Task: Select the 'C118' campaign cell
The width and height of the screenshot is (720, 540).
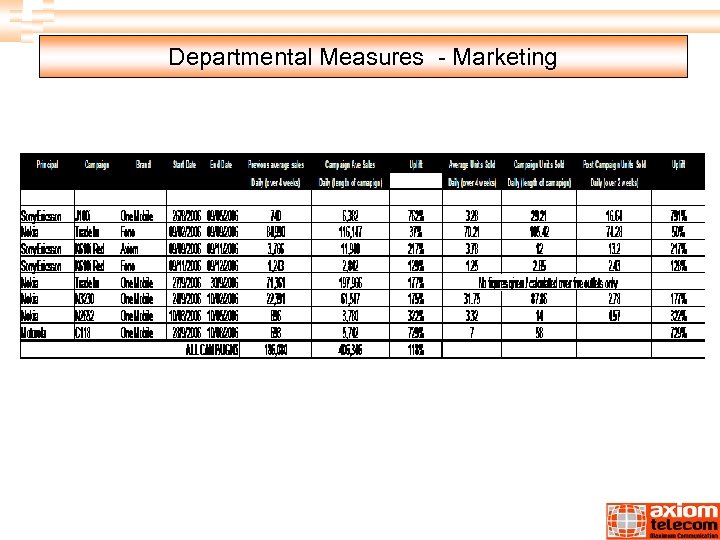Action: click(83, 332)
